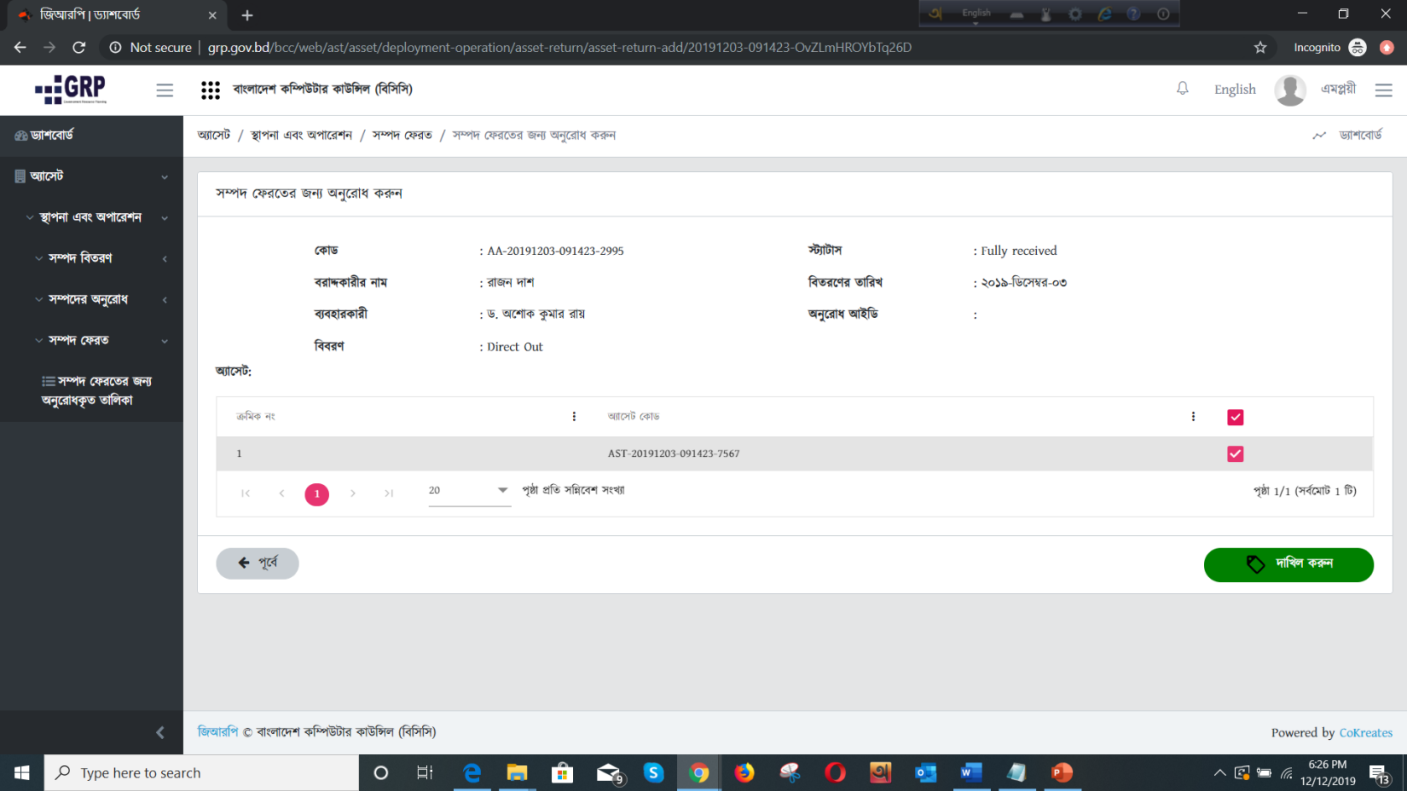
Task: Open column menu for অ্যাসেট কোড
Action: (x=1193, y=416)
